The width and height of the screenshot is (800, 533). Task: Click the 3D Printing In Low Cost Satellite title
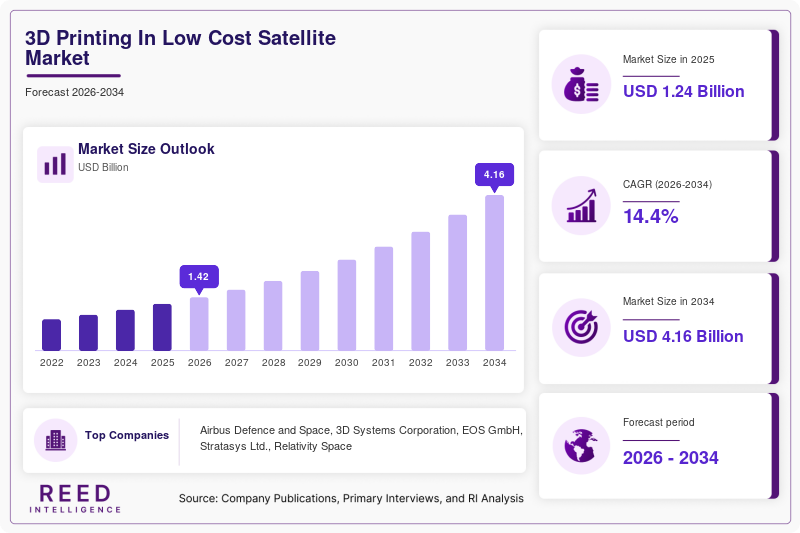click(x=181, y=48)
